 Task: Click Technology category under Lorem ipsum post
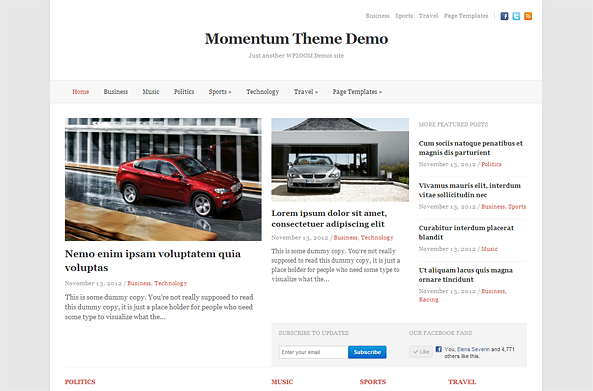pyautogui.click(x=377, y=237)
